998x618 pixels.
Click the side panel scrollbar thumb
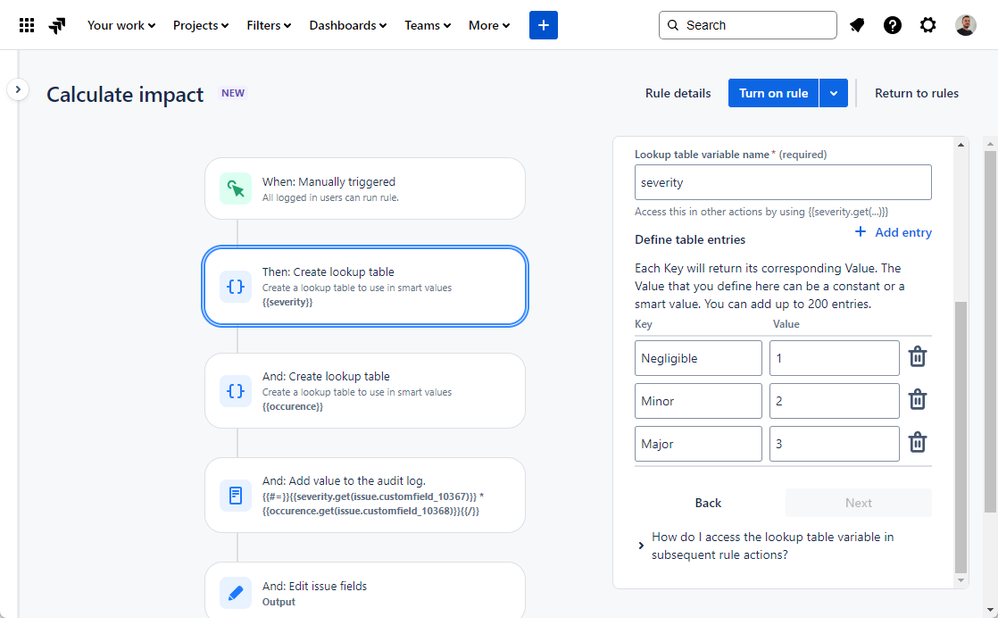pos(961,438)
